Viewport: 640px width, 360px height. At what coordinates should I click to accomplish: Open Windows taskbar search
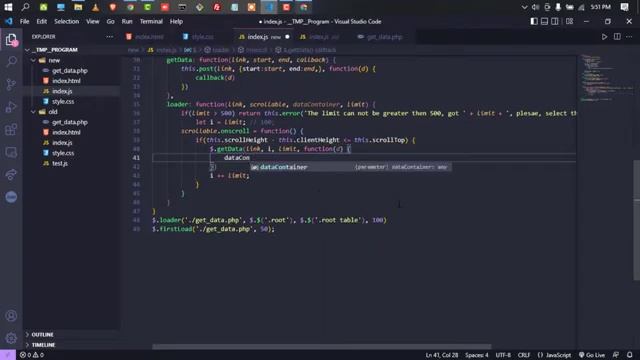(x=25, y=7)
